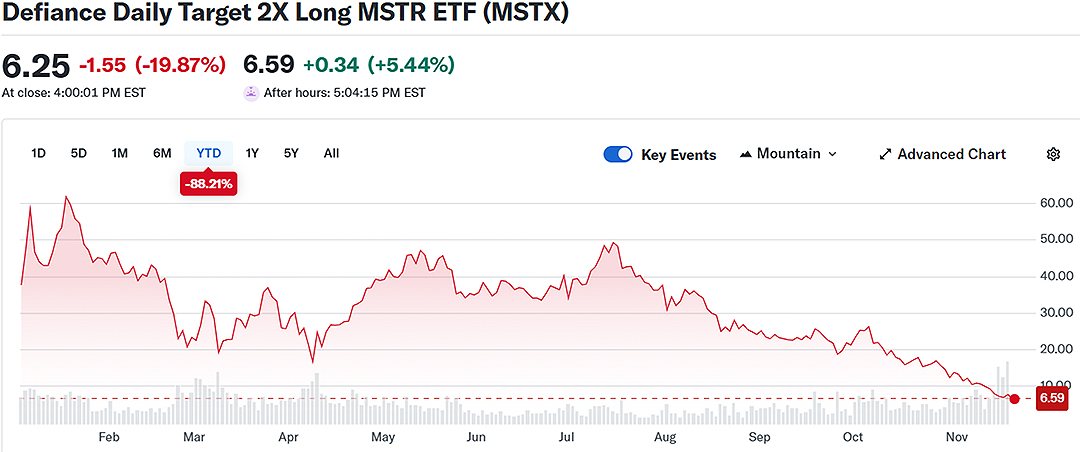The width and height of the screenshot is (1080, 452).
Task: Click the 6.25 closing price
Action: point(36,66)
